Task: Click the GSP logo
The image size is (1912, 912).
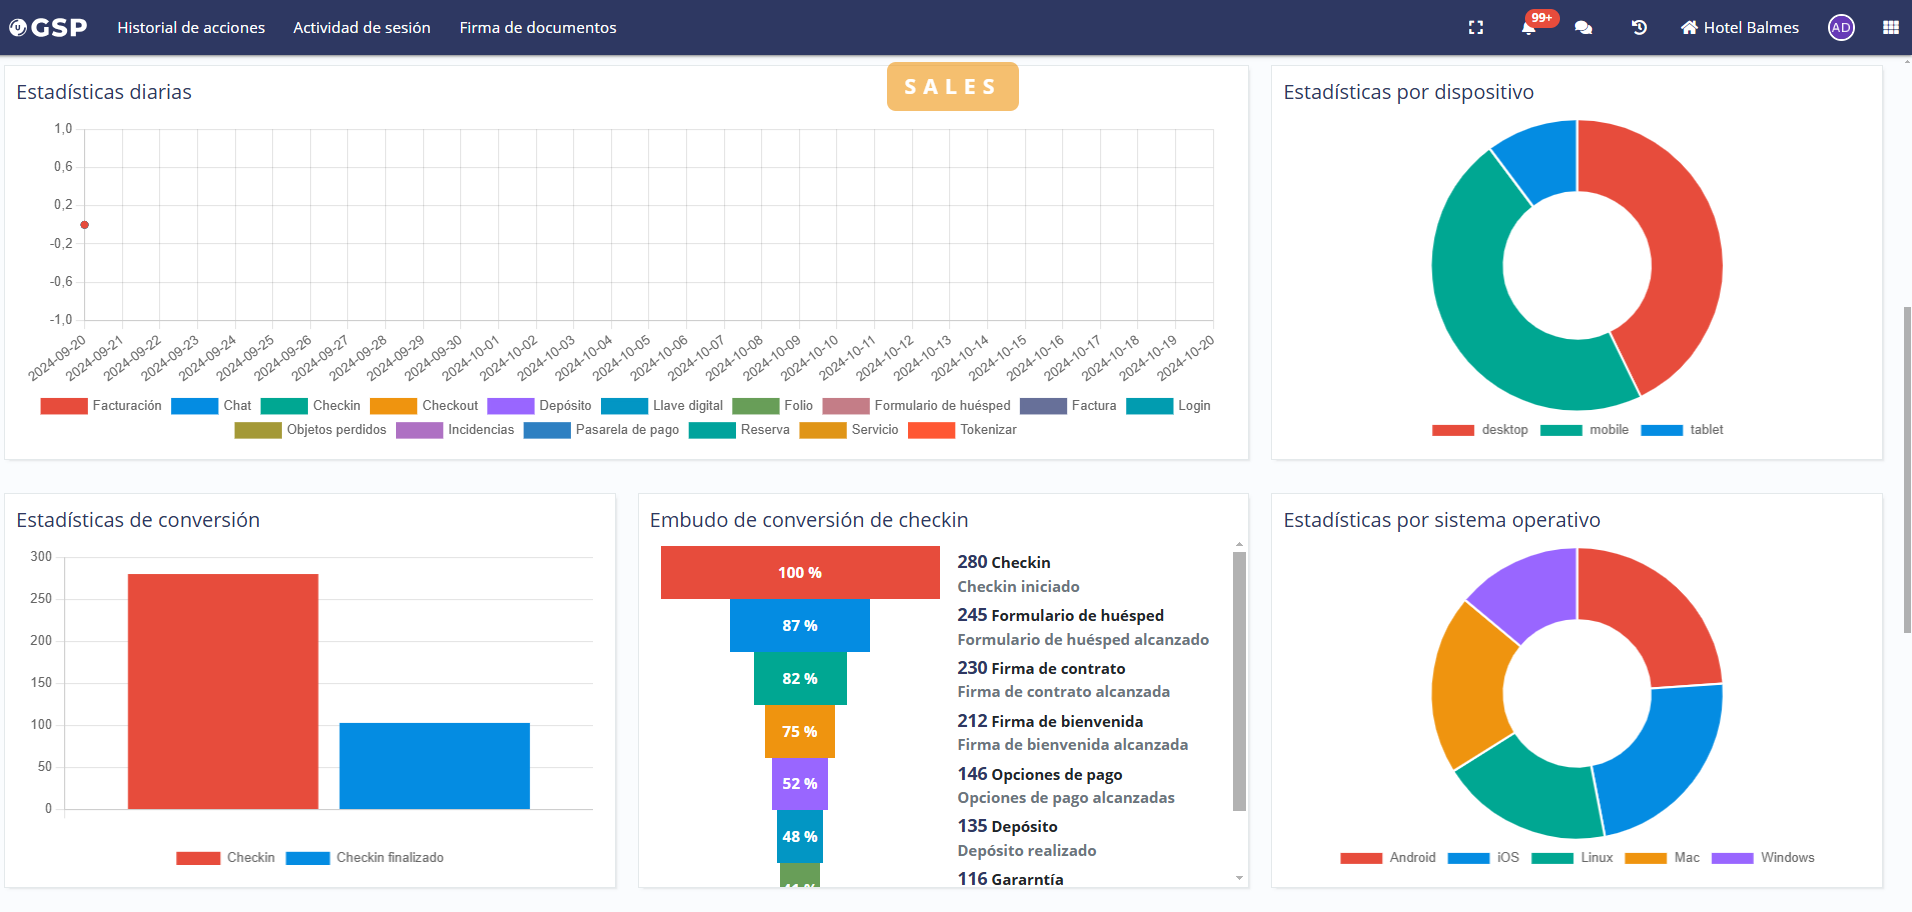Action: [48, 28]
